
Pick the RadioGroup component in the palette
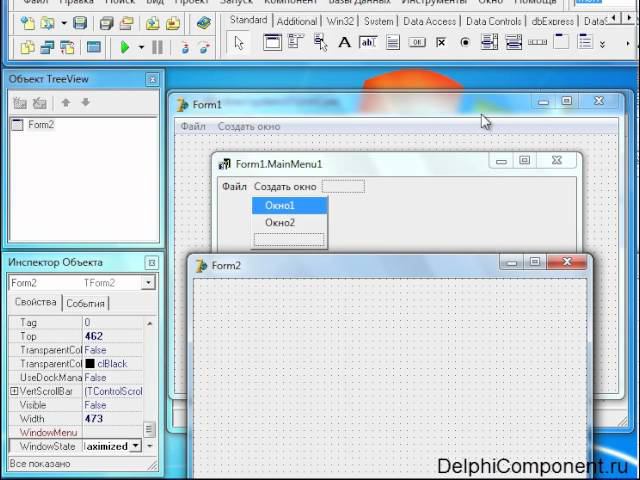tap(585, 42)
